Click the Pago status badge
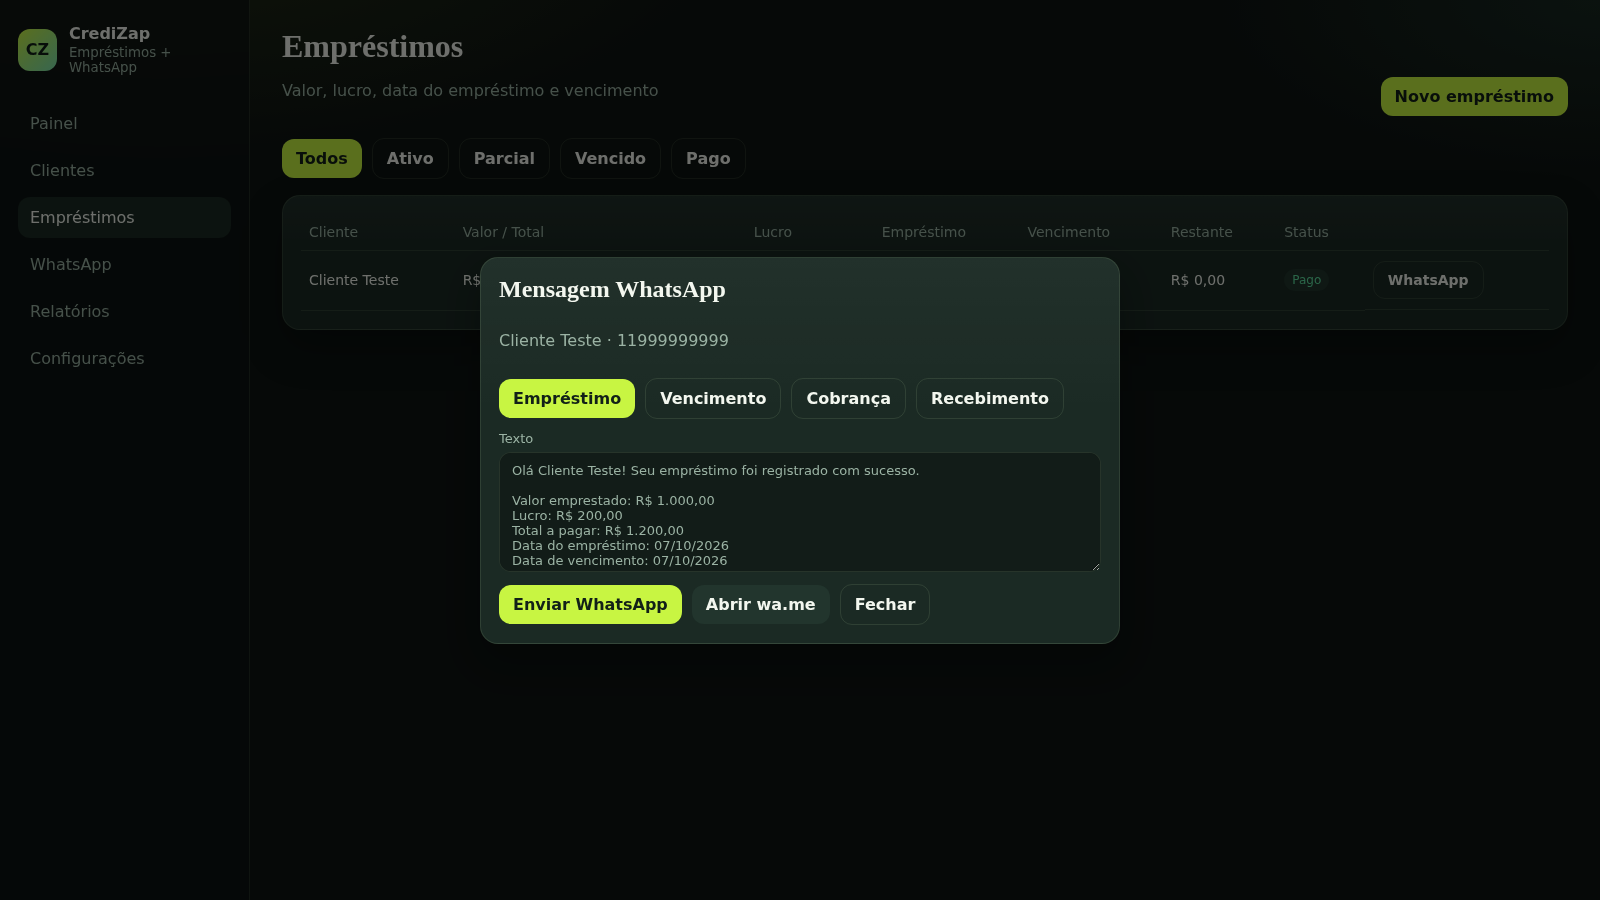 coord(1306,280)
